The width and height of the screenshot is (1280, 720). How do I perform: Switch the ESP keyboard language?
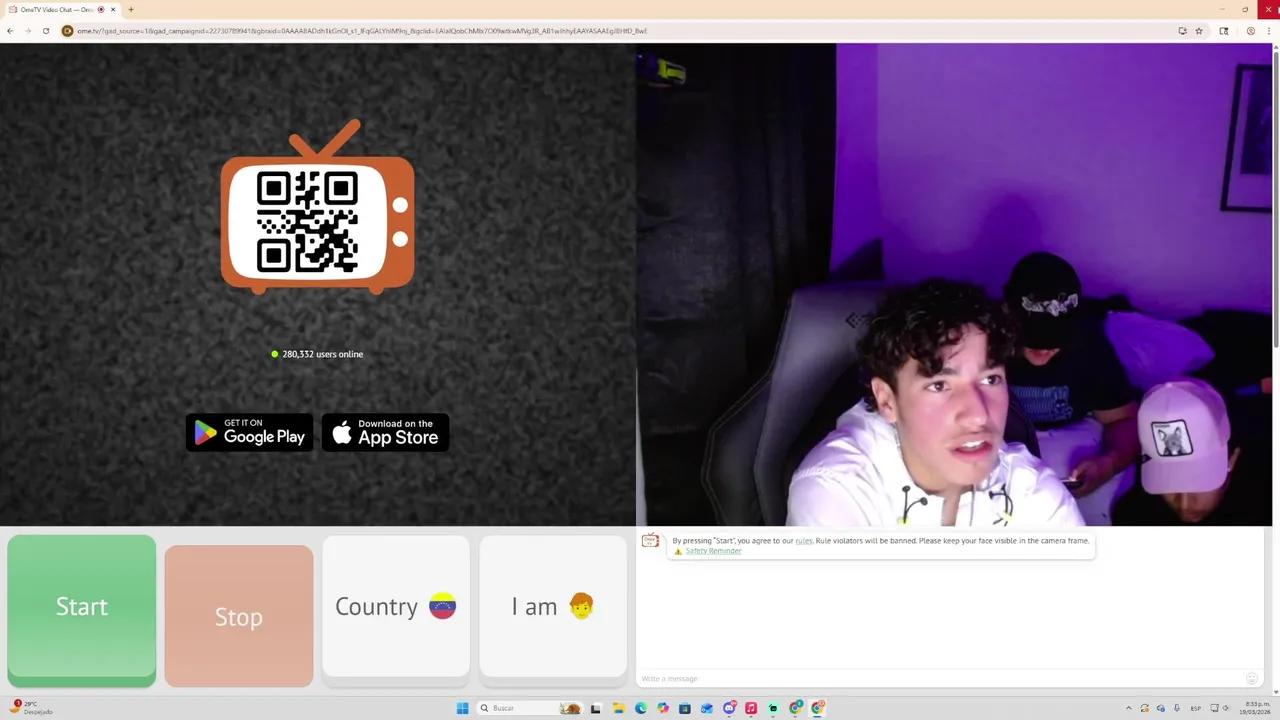(1196, 708)
